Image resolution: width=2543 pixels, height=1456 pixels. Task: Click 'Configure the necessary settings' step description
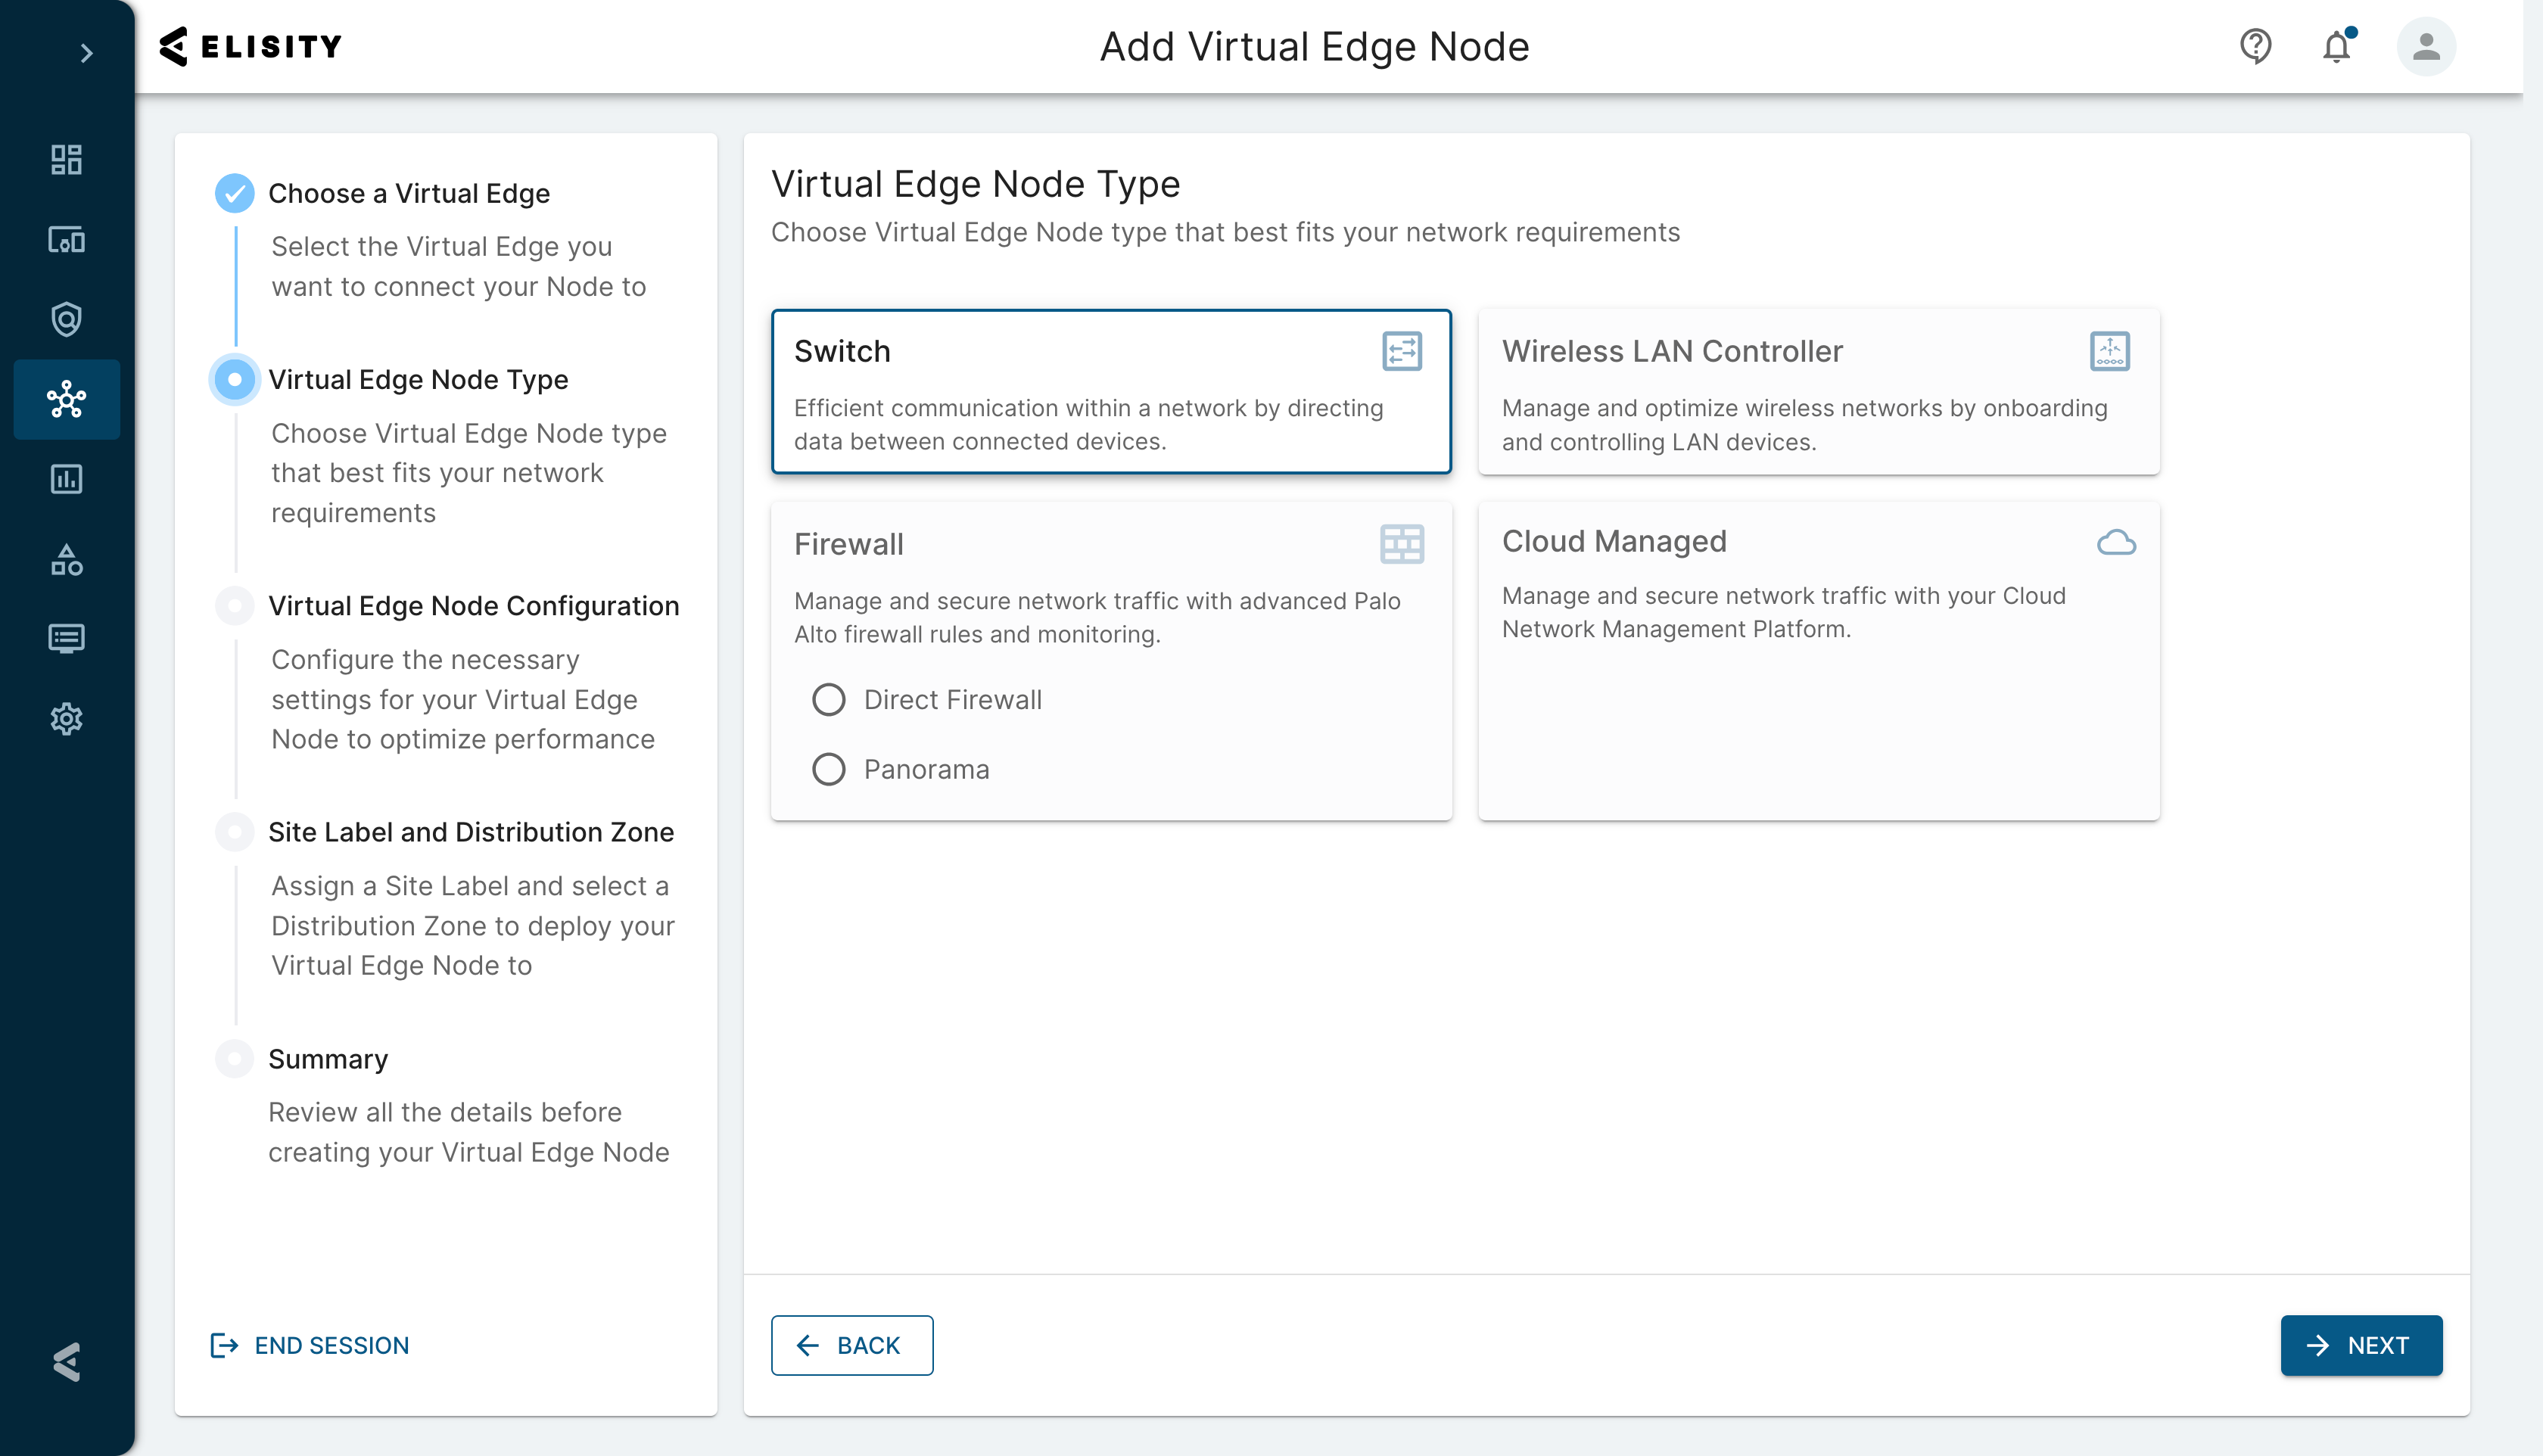(x=463, y=699)
